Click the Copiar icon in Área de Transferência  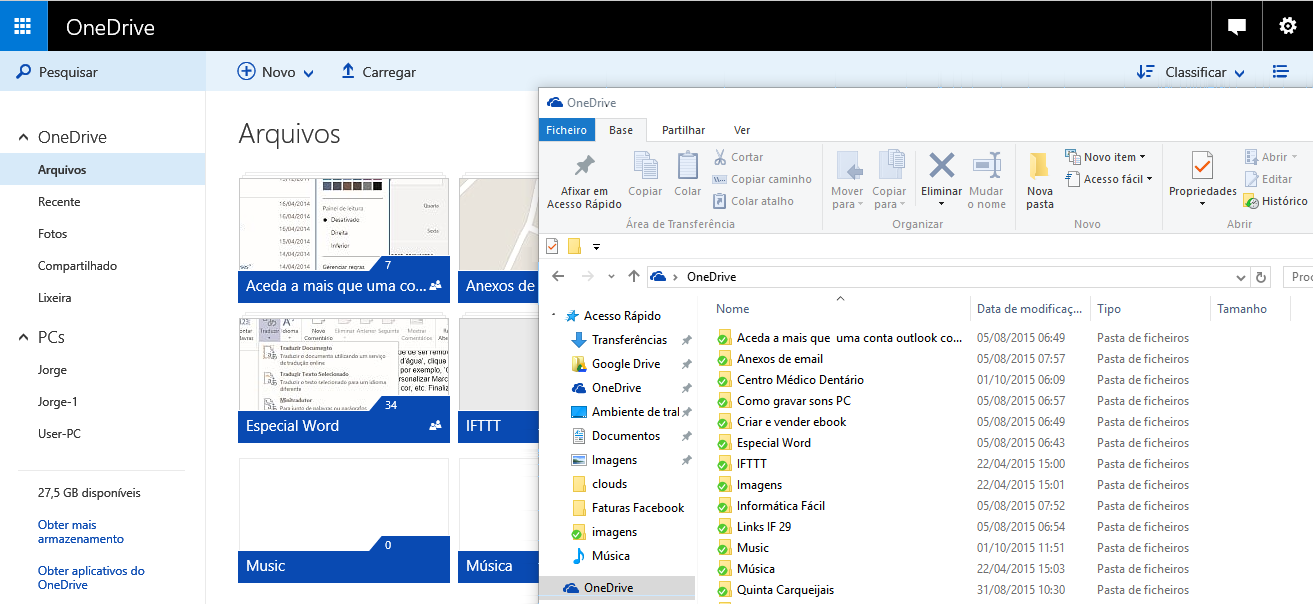[645, 165]
